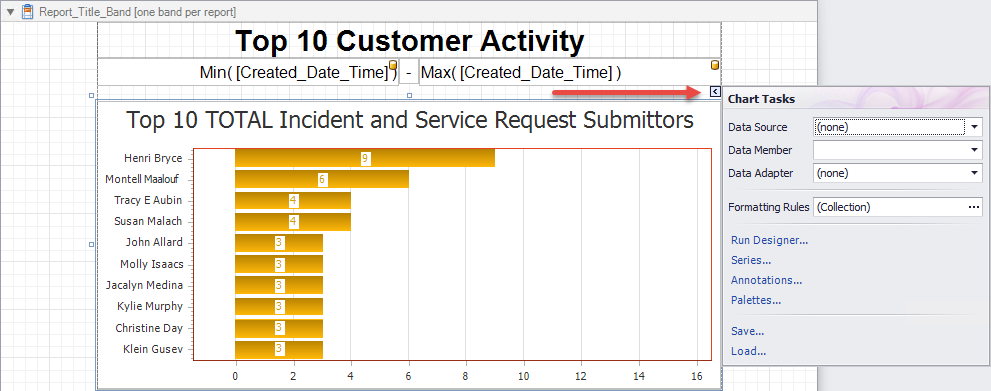Screen dimensions: 991x391
Task: Click the chart's top-left selection handle
Action: pos(92,95)
